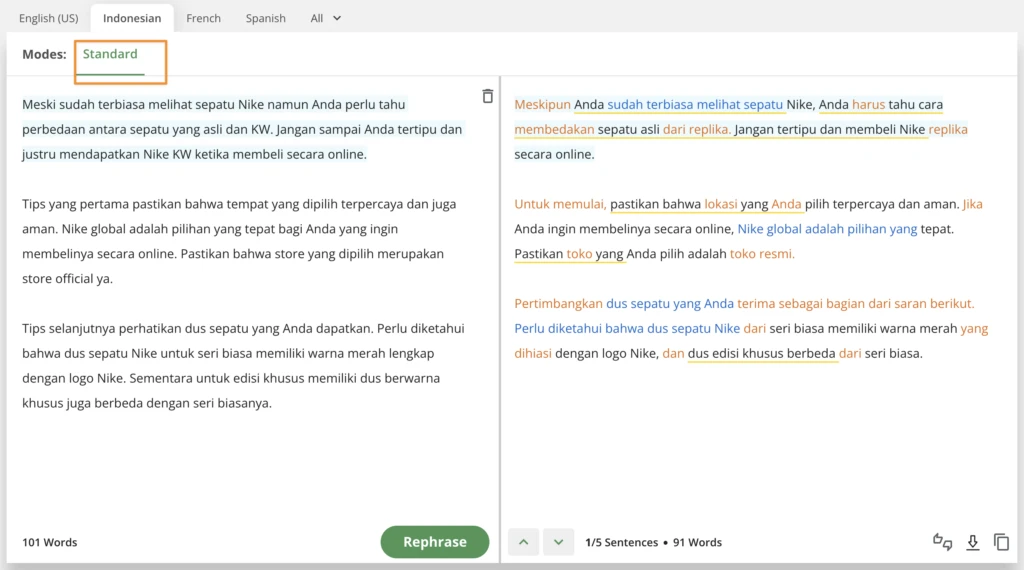The height and width of the screenshot is (570, 1024).
Task: Switch to the French language tab
Action: click(x=203, y=18)
